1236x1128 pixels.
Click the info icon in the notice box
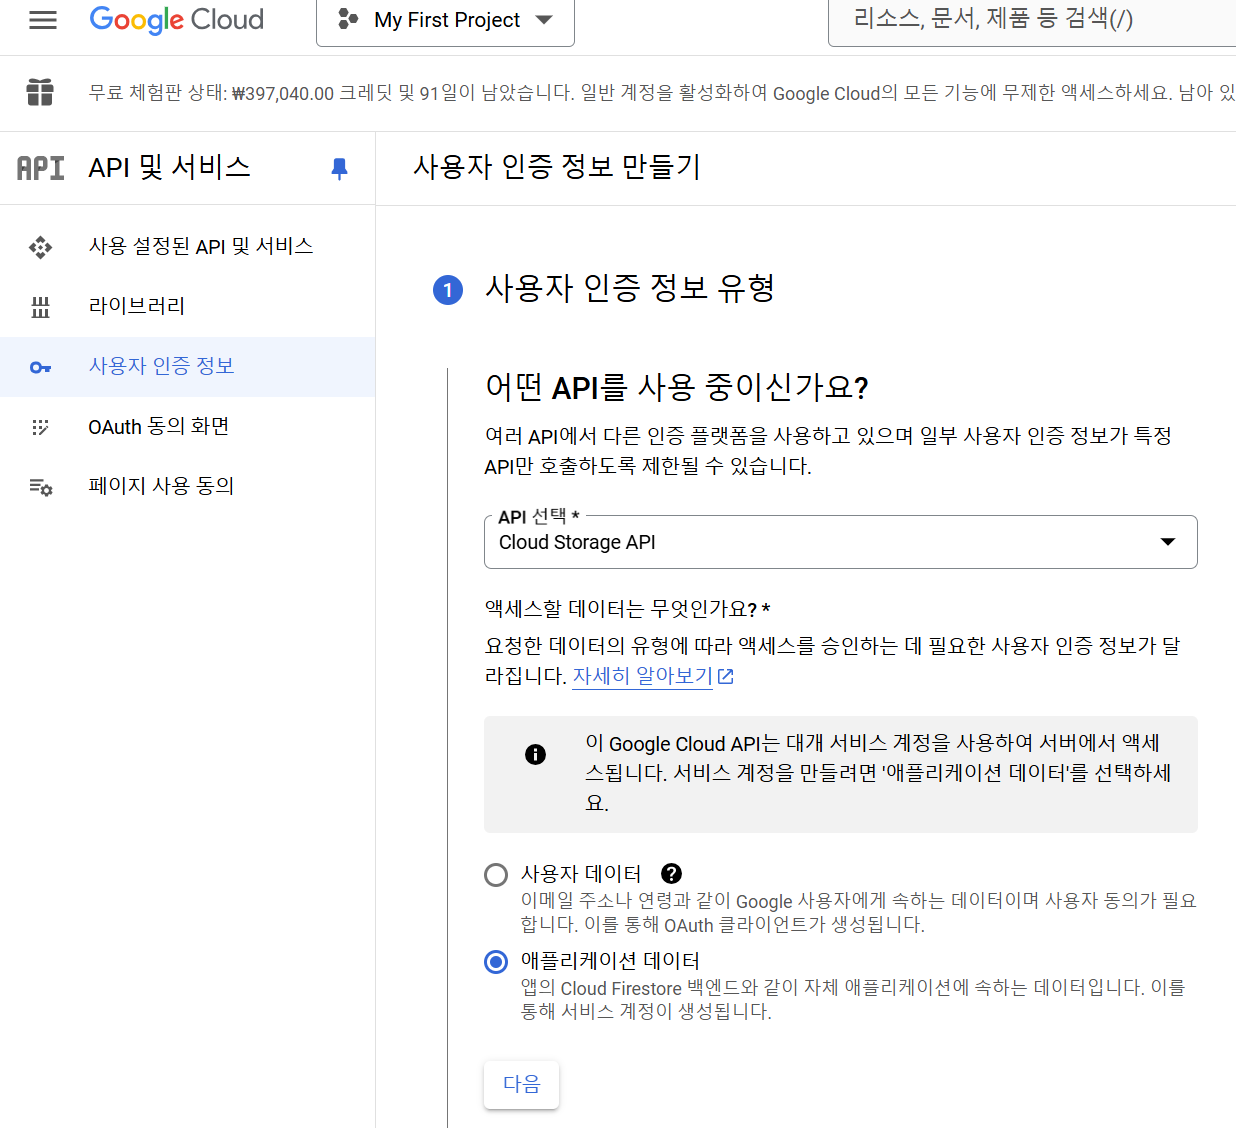pyautogui.click(x=536, y=754)
